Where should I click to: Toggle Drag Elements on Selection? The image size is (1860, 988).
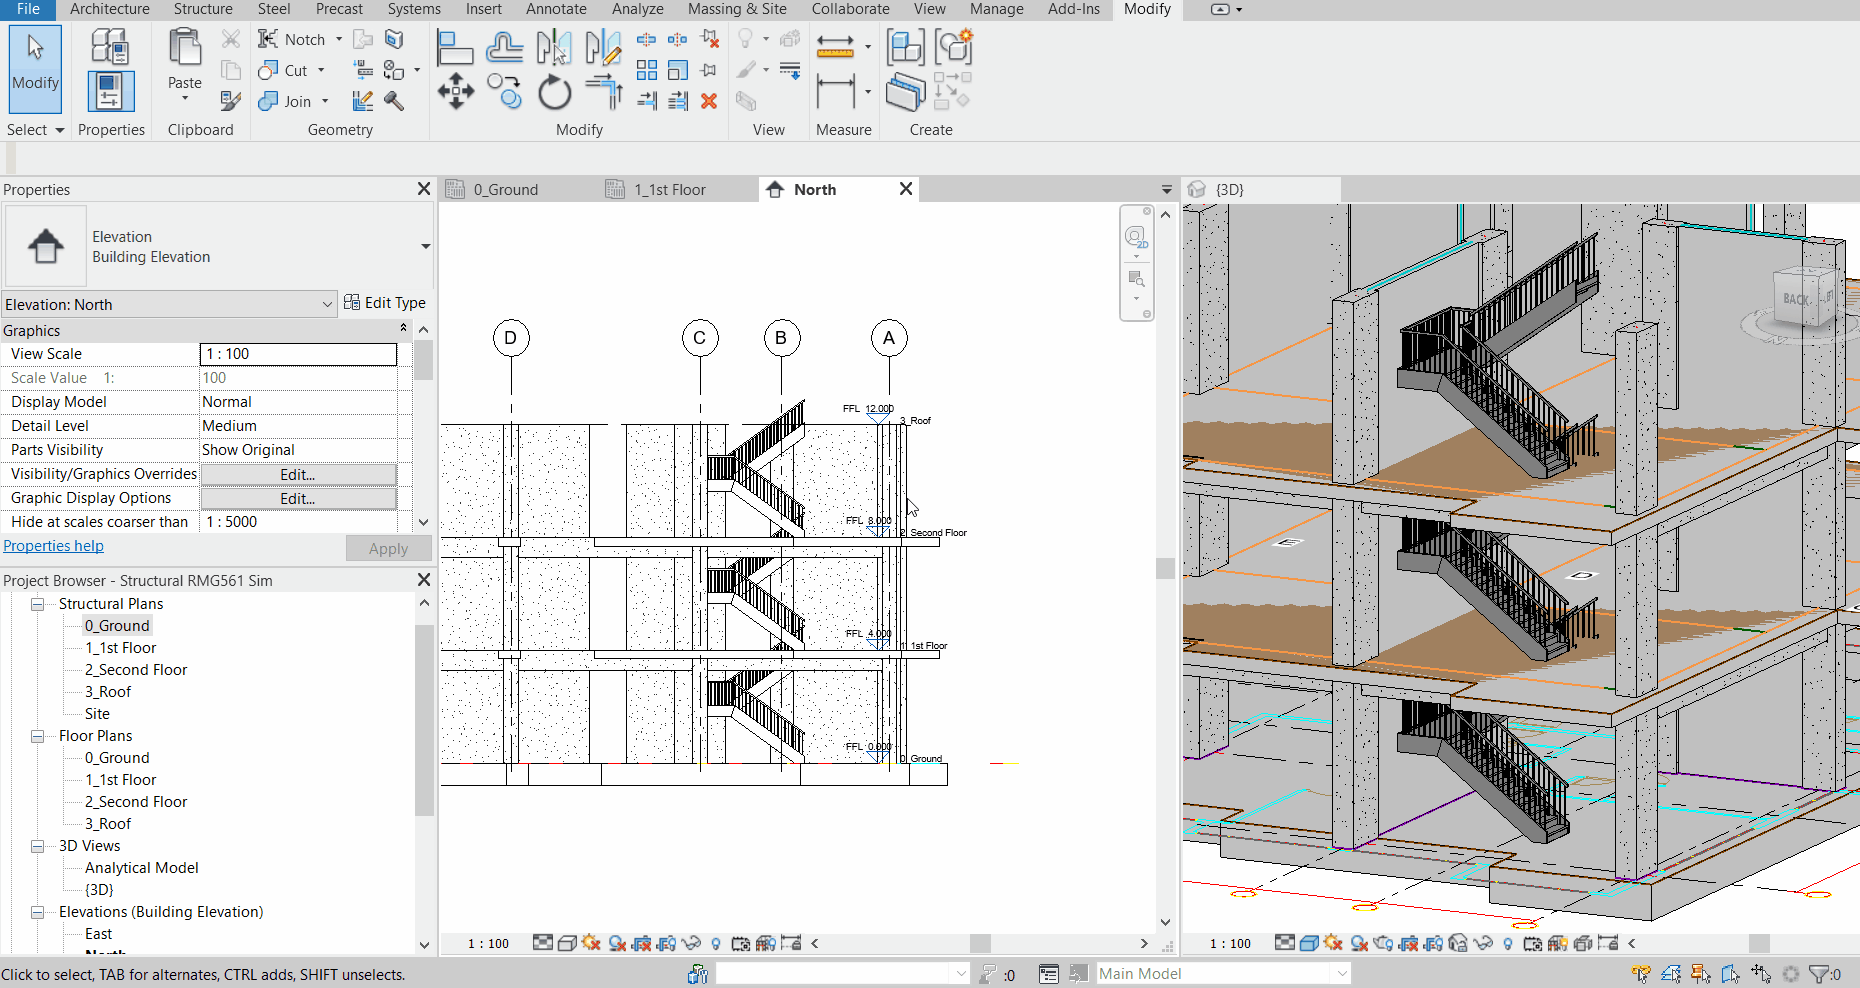[x=1761, y=973]
